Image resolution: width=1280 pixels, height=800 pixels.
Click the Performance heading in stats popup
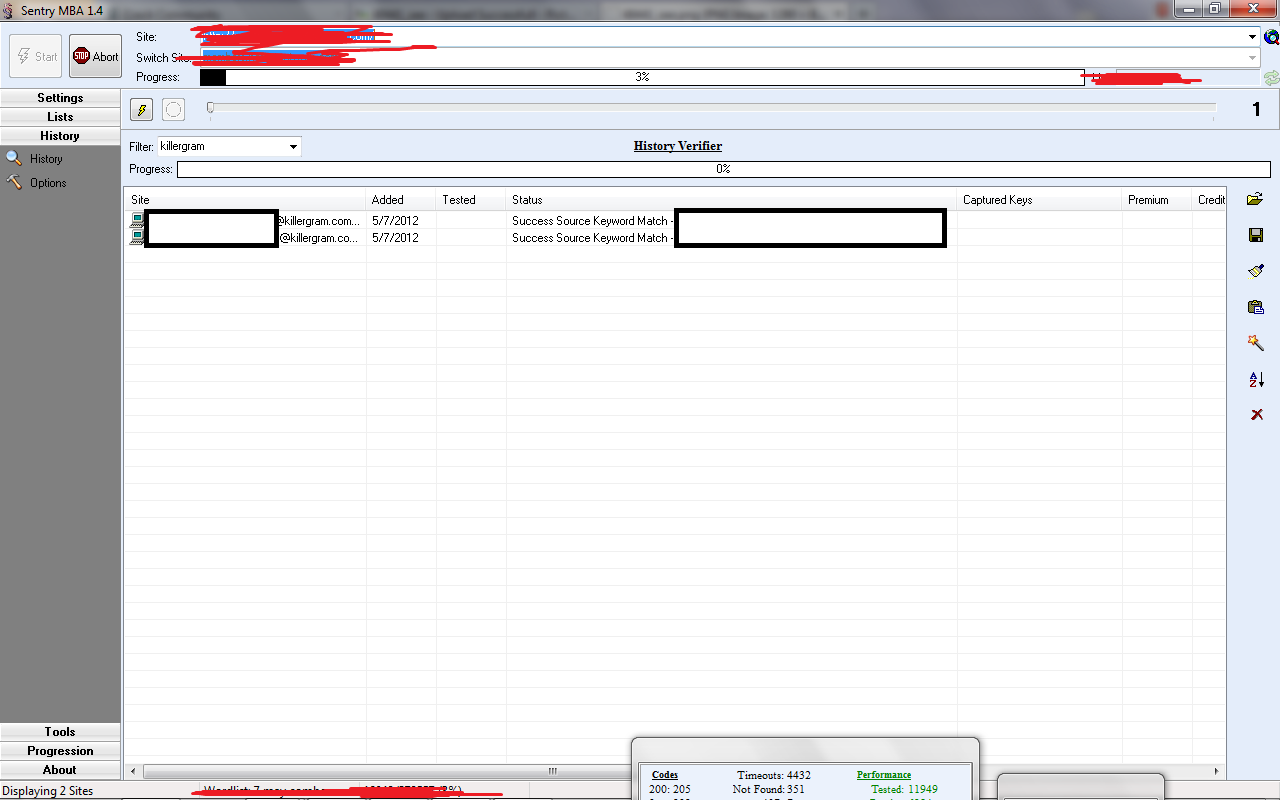884,775
